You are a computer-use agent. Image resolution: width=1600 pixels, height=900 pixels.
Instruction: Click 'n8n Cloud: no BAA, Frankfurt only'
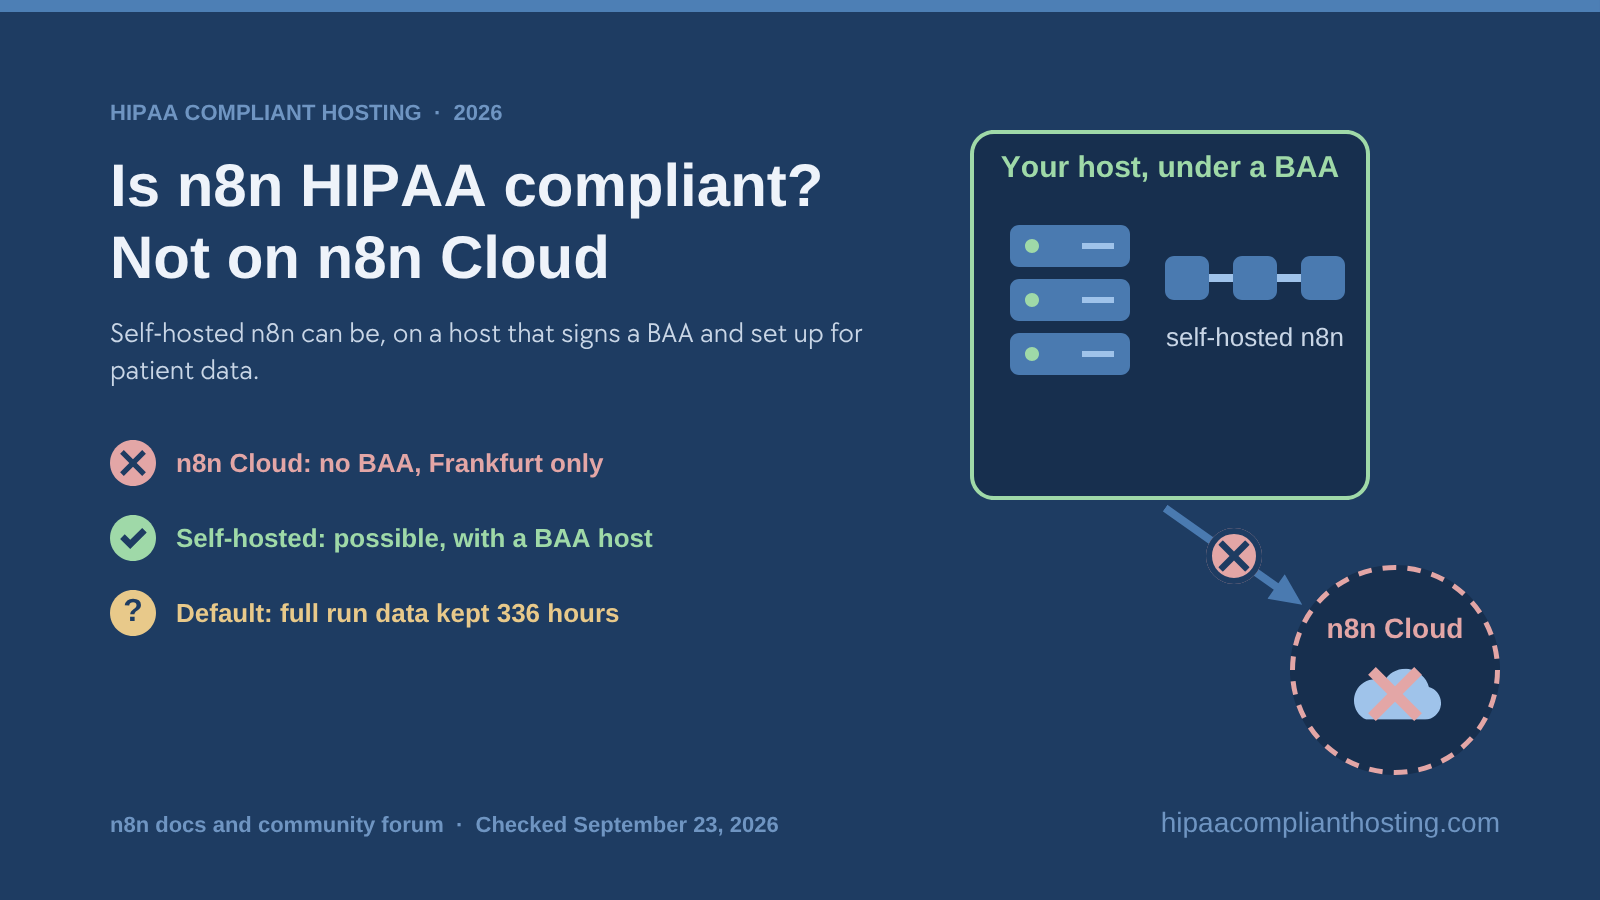pos(390,463)
